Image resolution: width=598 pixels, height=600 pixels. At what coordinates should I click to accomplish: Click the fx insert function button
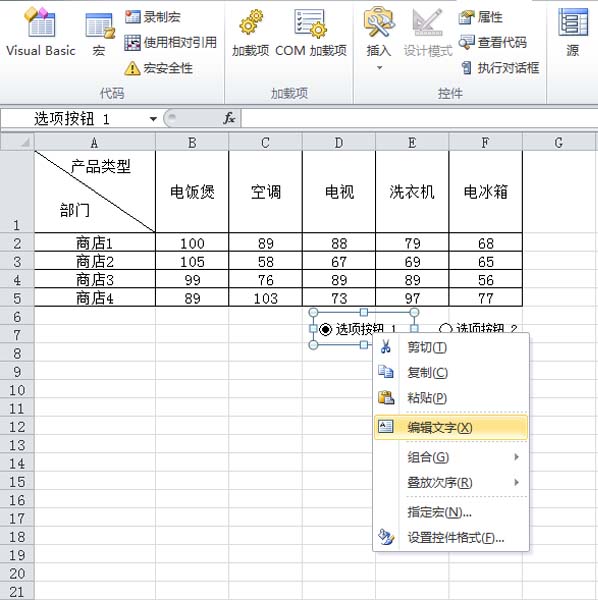coord(229,118)
